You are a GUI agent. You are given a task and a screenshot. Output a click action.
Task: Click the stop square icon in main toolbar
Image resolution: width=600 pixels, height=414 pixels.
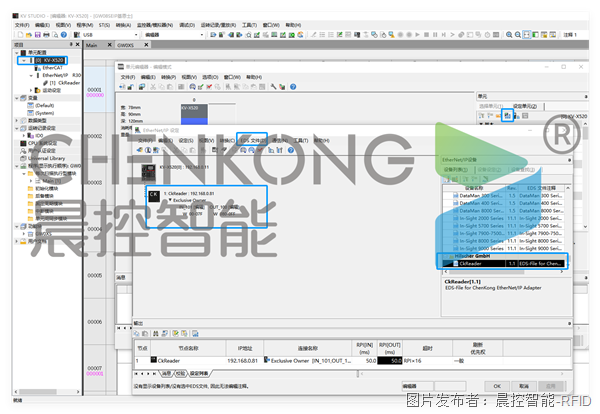point(426,35)
